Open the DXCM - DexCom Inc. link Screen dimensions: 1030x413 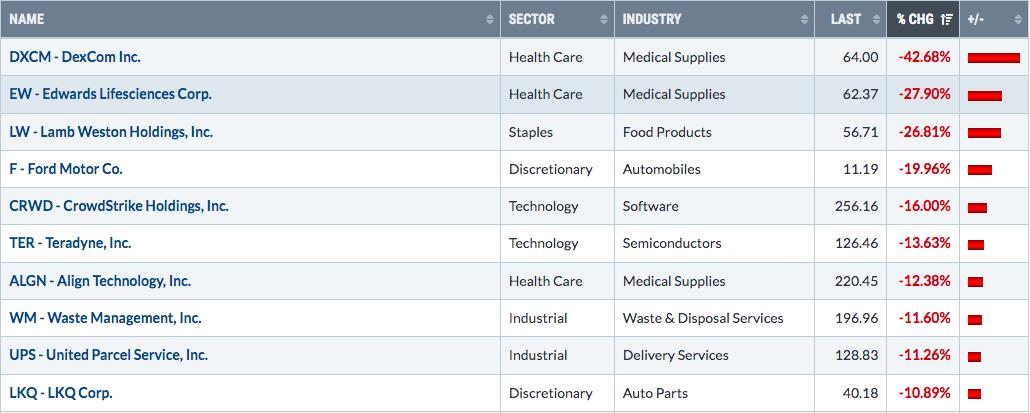[x=75, y=56]
